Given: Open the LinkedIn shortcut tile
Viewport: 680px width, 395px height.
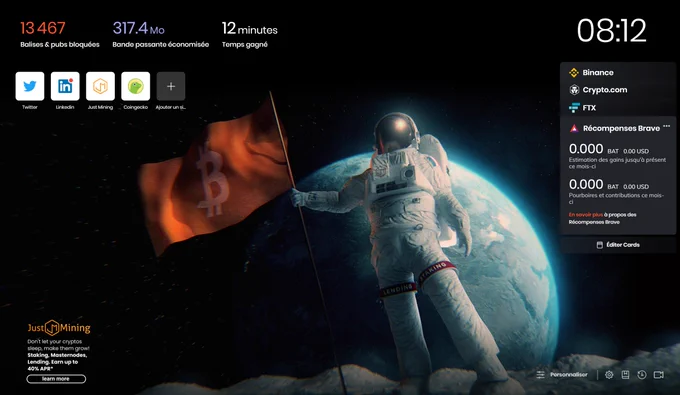Looking at the screenshot, I should [x=65, y=86].
